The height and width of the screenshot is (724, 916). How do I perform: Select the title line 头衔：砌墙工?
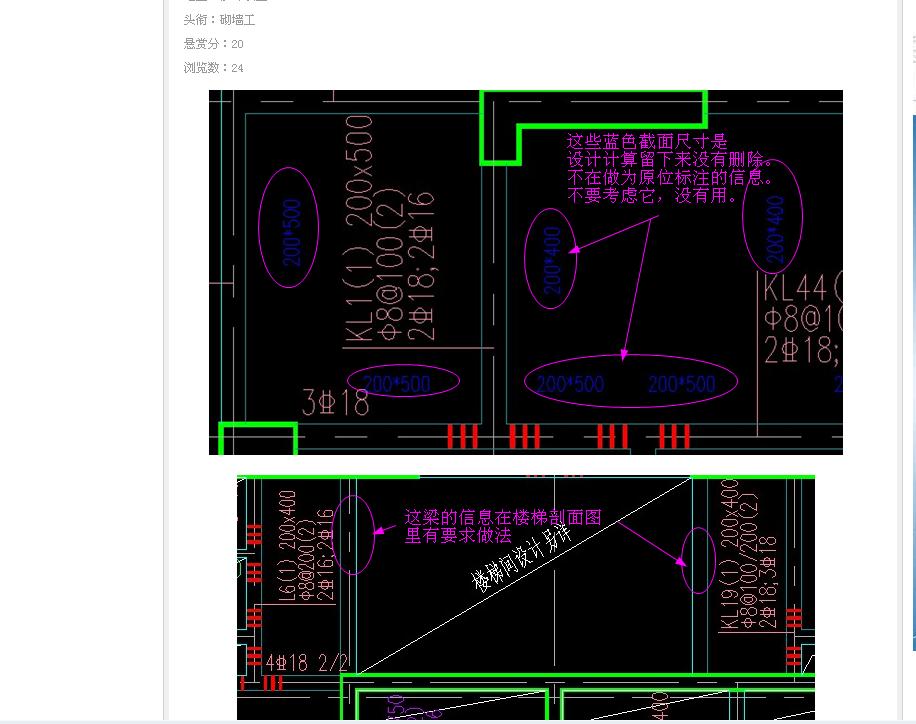click(219, 20)
